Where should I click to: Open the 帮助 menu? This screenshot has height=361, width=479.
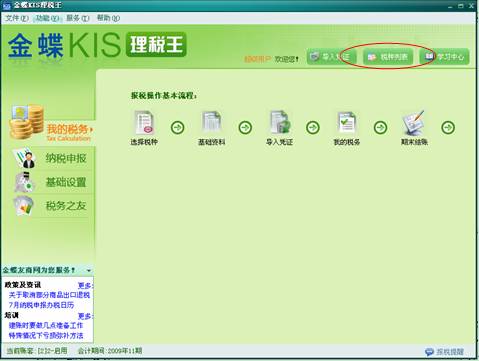point(108,18)
